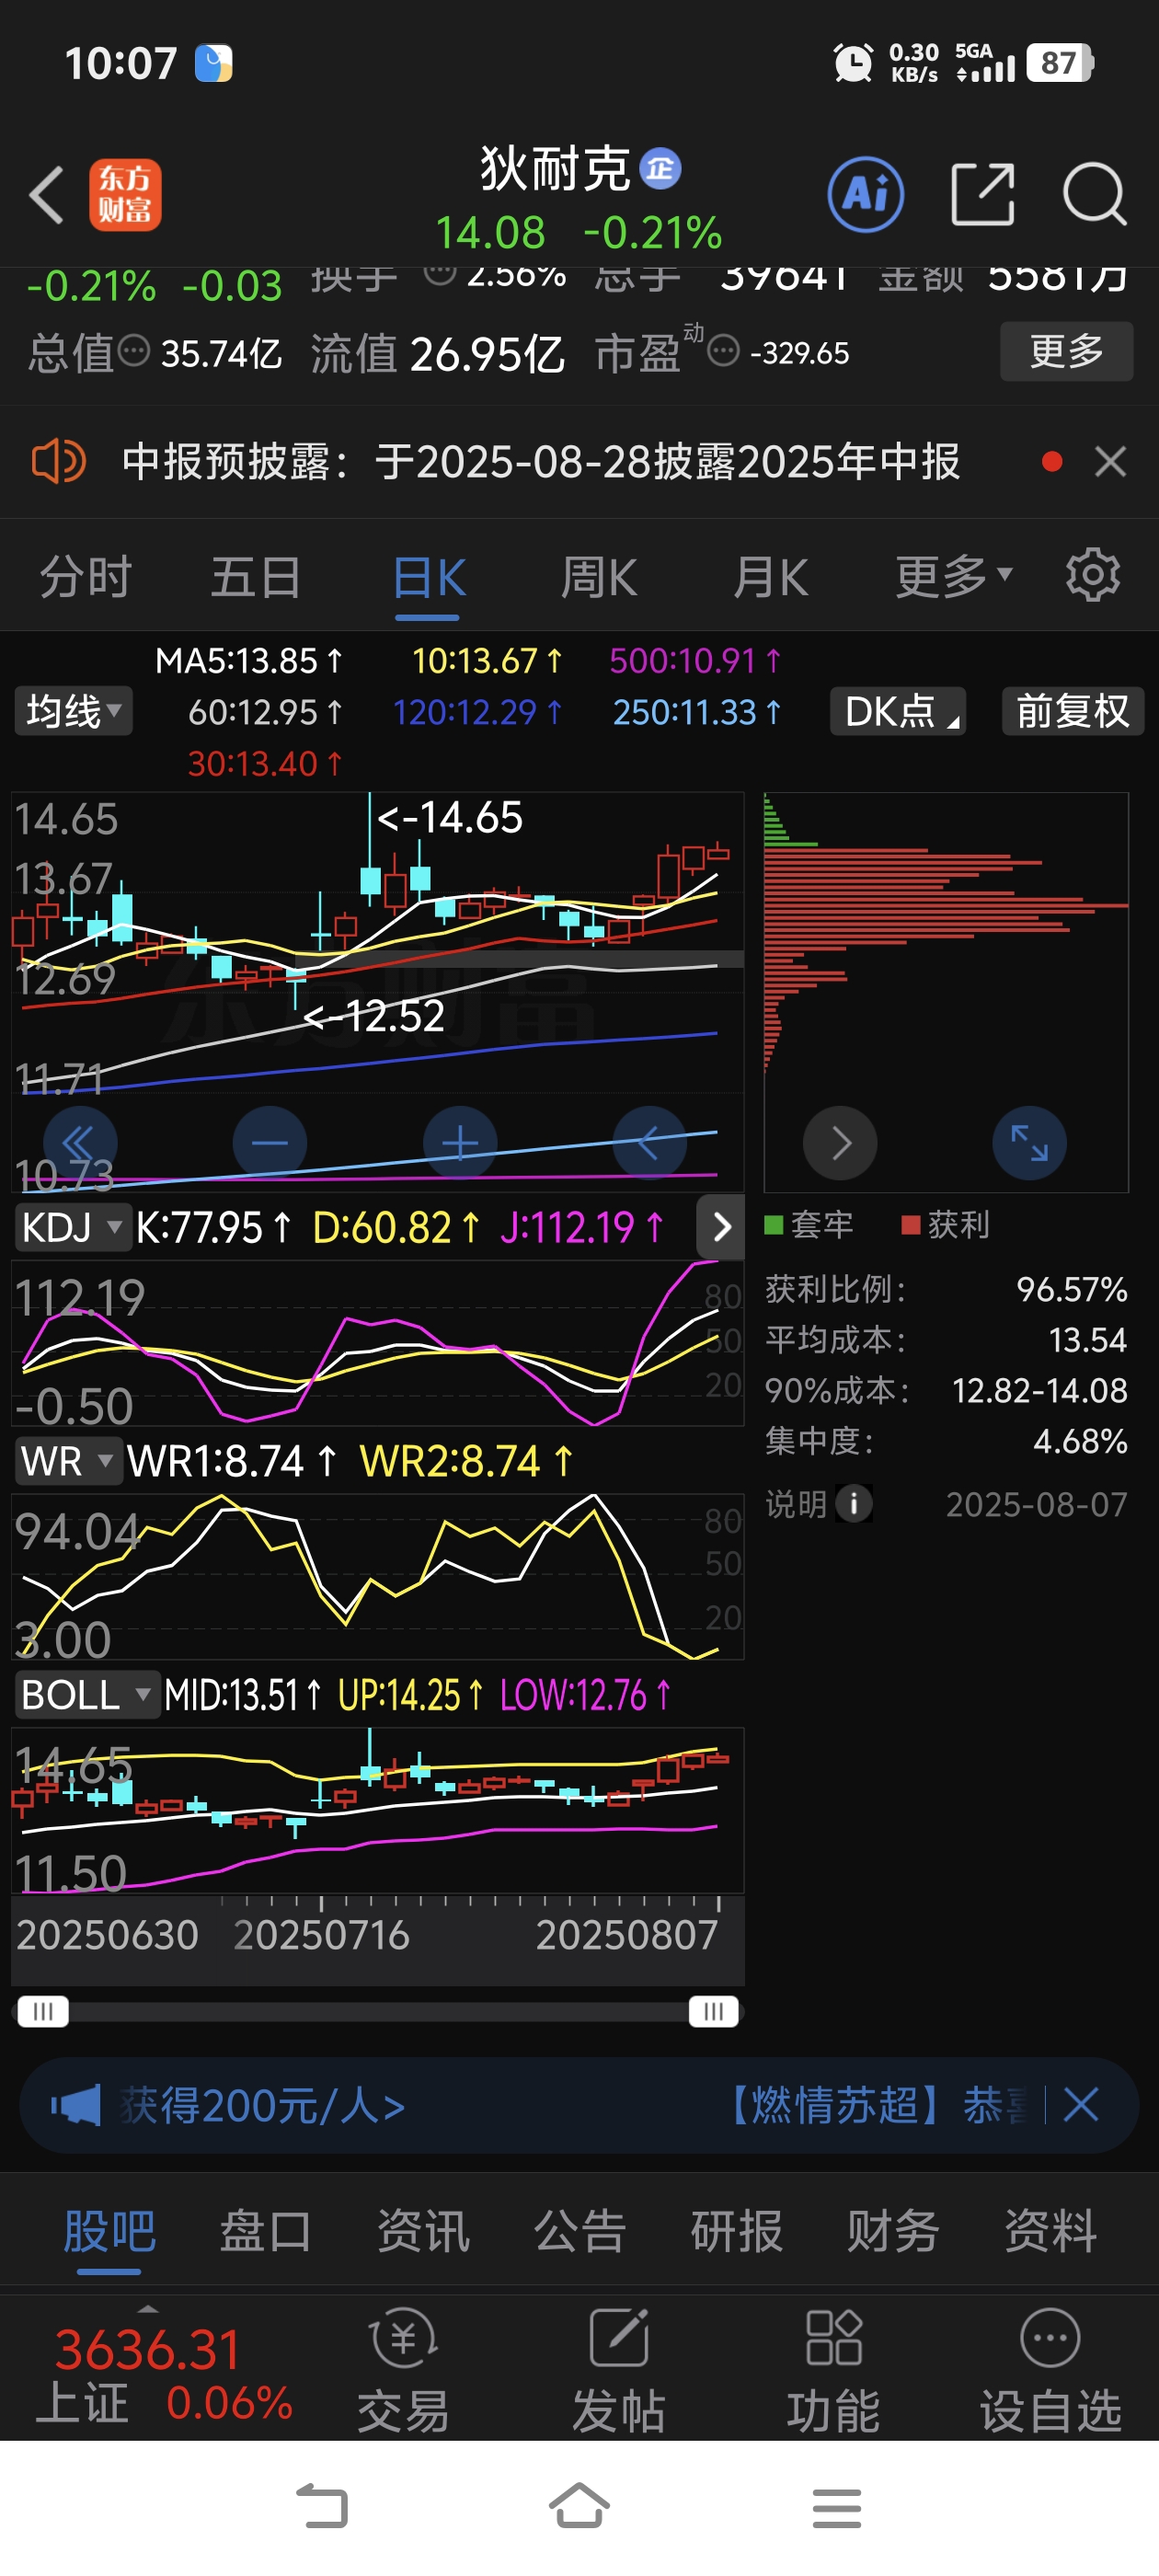Switch to 五日 tab

point(256,577)
